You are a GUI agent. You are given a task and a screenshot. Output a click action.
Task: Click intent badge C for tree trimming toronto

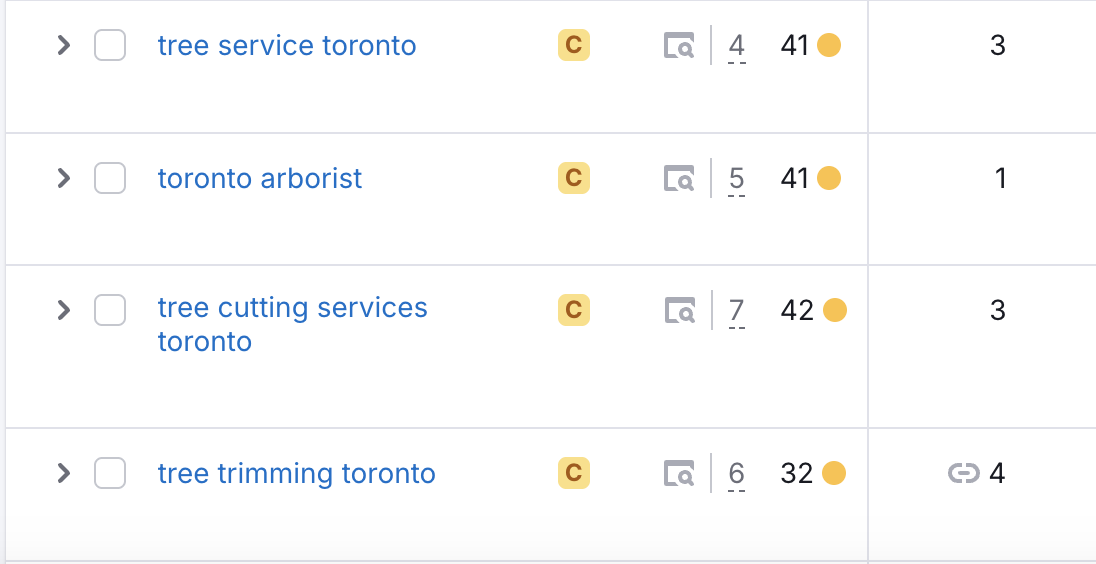pos(574,473)
